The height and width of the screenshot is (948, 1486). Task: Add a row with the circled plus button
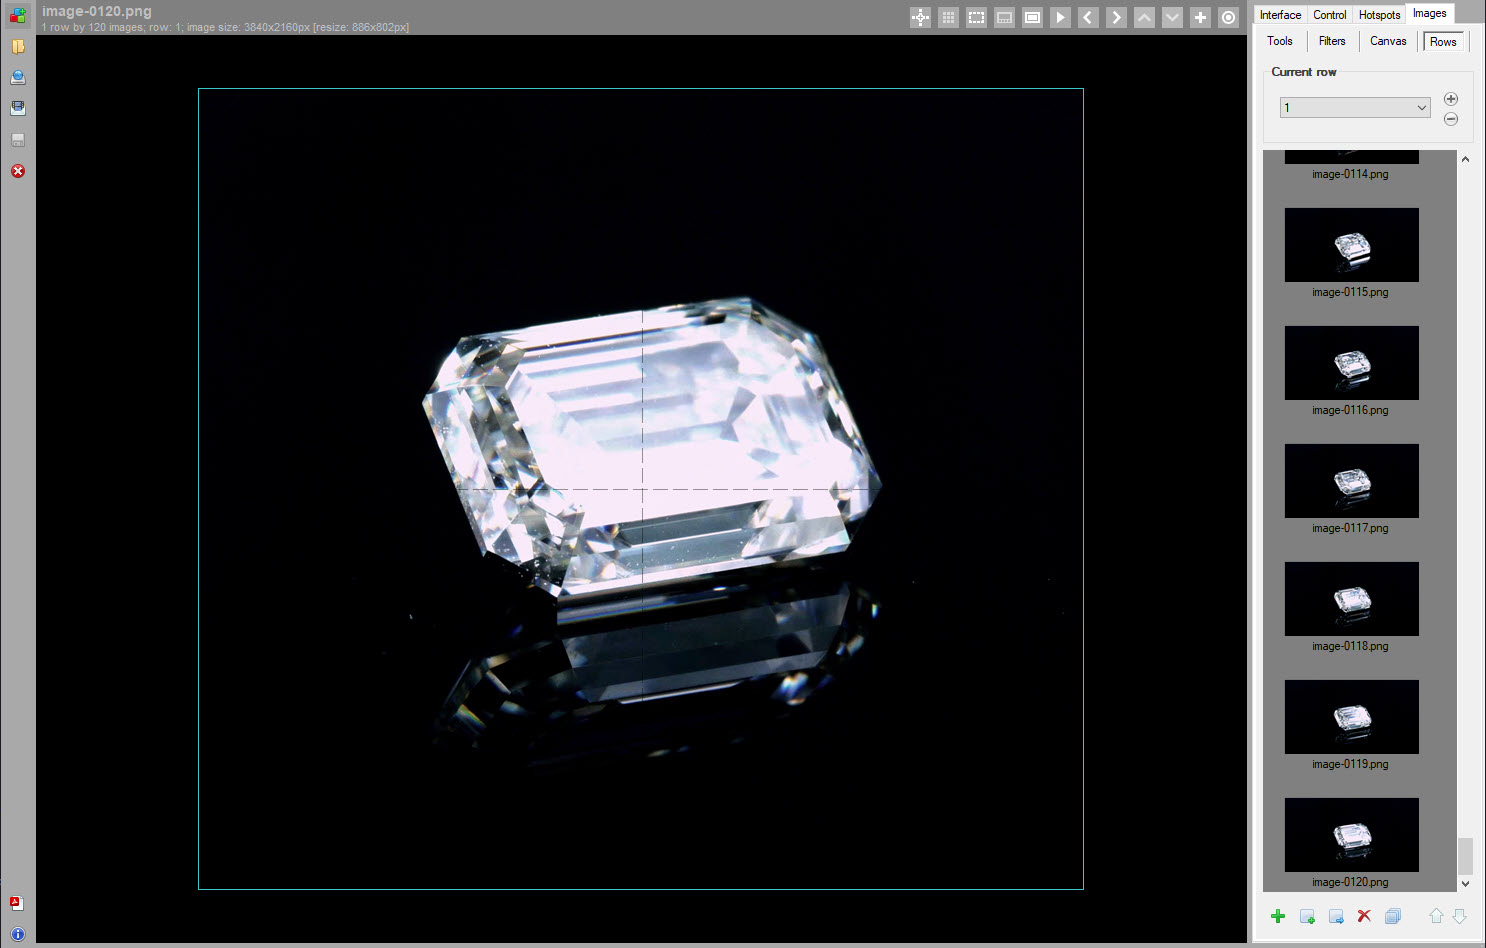tap(1451, 99)
